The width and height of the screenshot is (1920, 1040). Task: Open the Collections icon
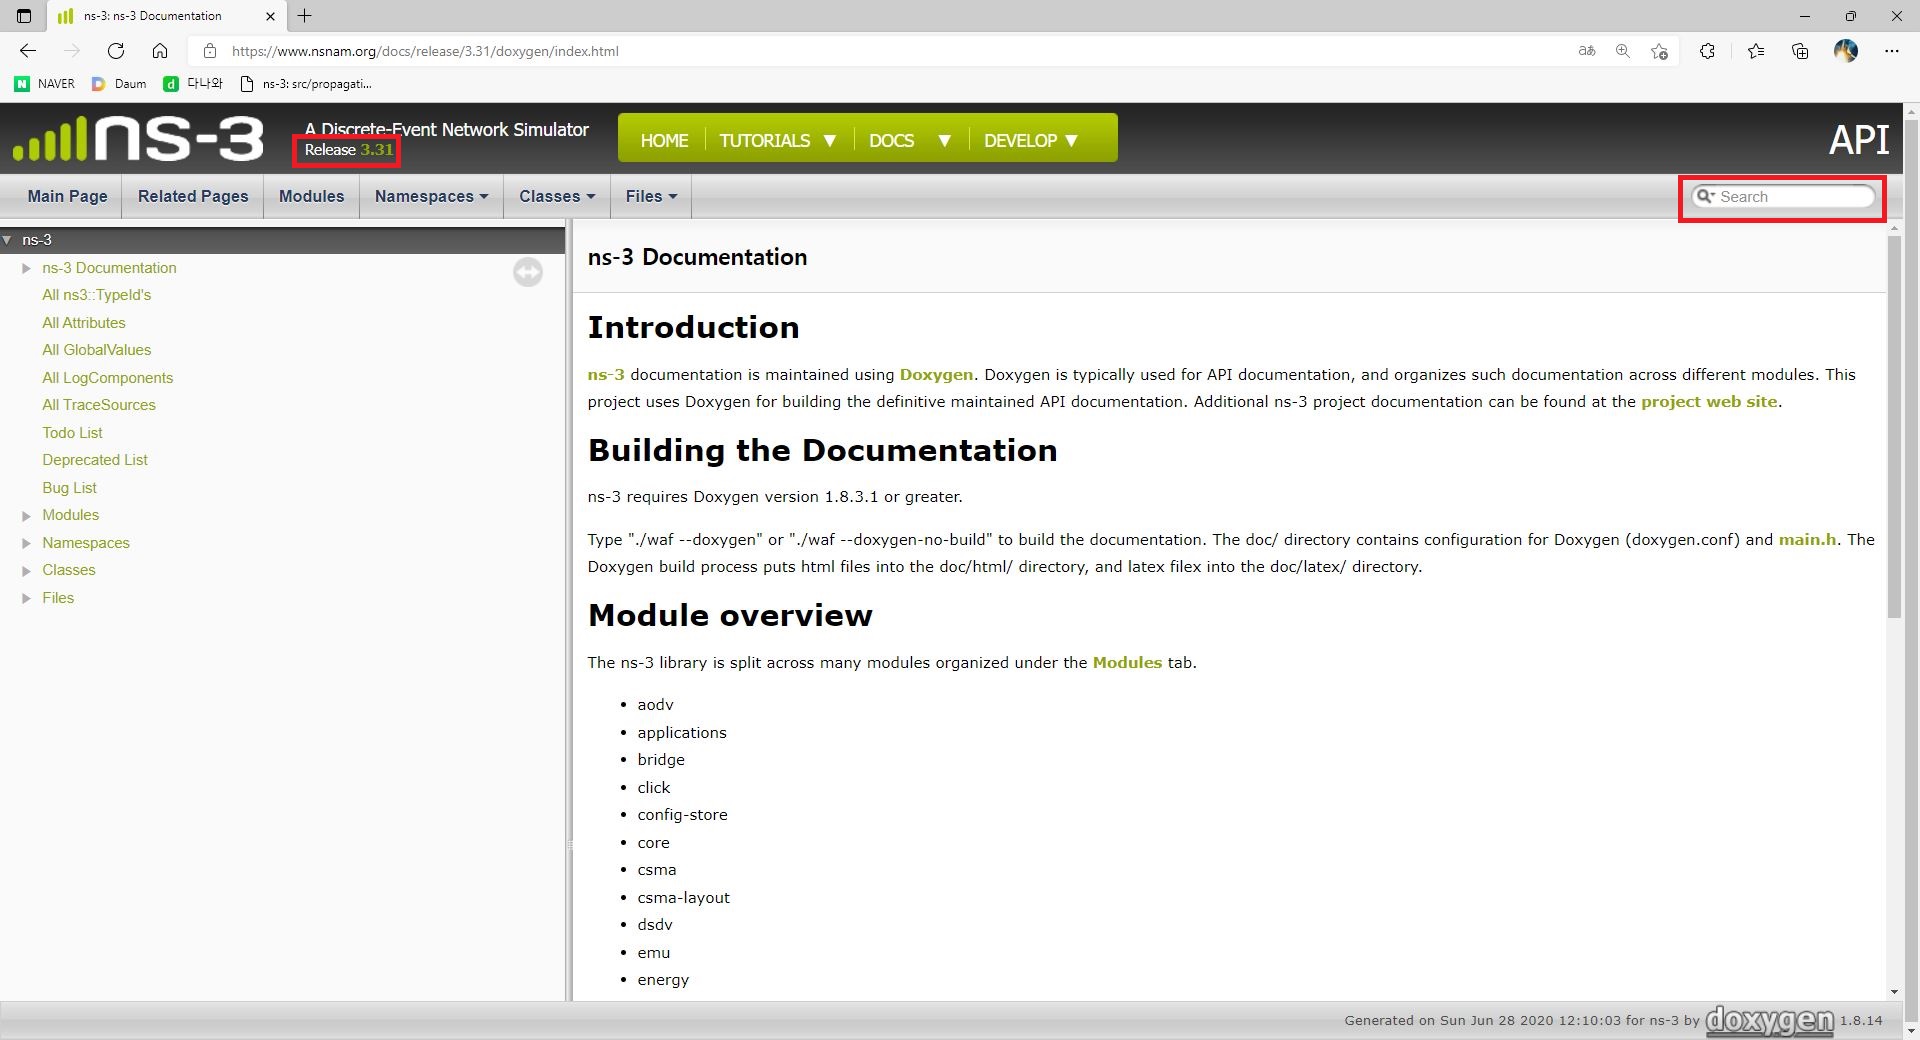[x=1800, y=51]
